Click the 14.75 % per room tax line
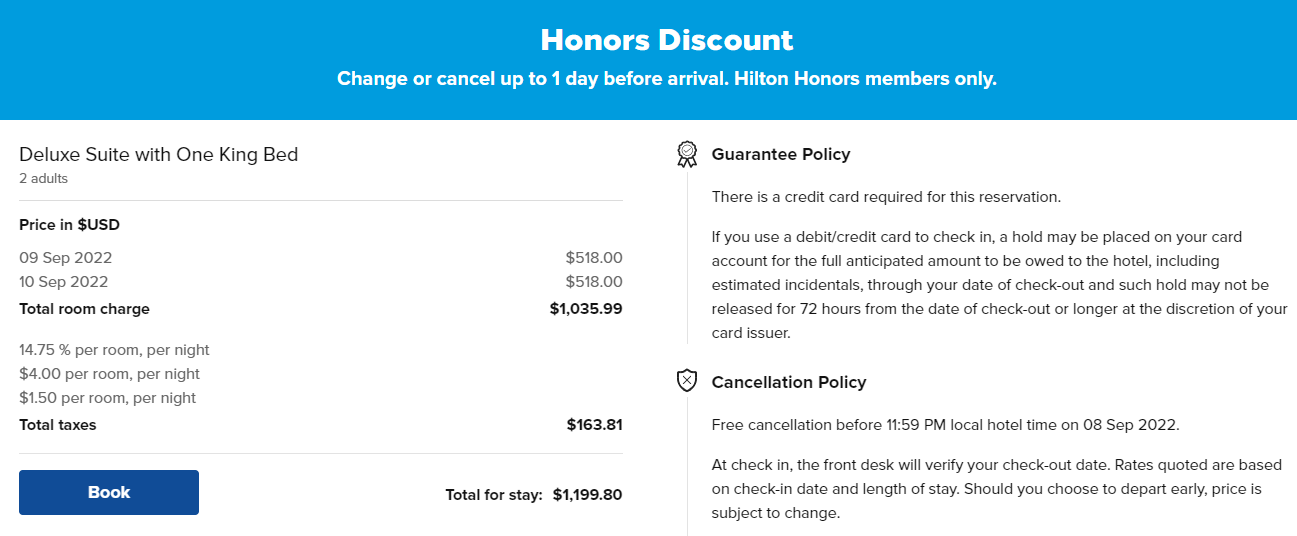Image resolution: width=1297 pixels, height=536 pixels. pyautogui.click(x=114, y=350)
